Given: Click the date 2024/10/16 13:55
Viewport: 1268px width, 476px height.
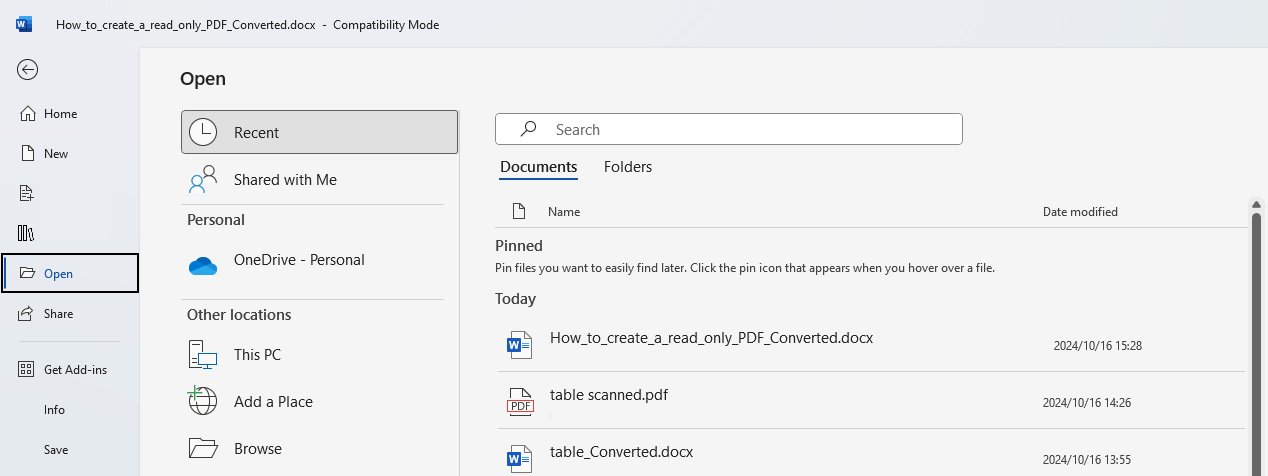Looking at the screenshot, I should (x=1086, y=460).
